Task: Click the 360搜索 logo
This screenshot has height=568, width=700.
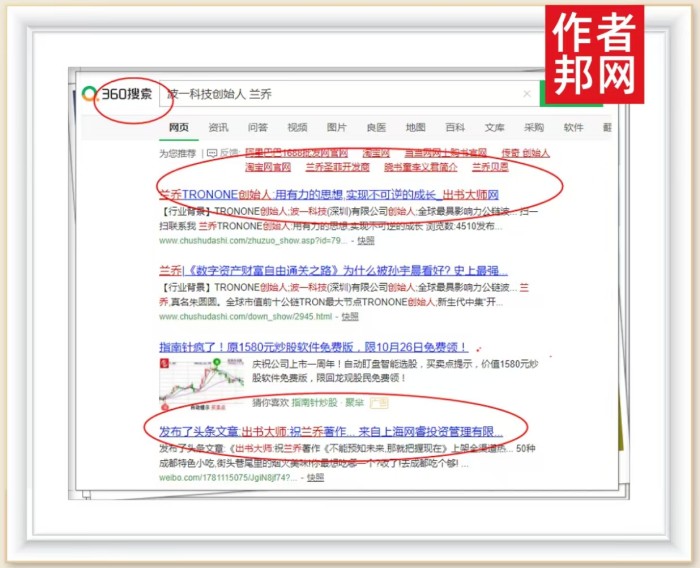Action: [118, 95]
